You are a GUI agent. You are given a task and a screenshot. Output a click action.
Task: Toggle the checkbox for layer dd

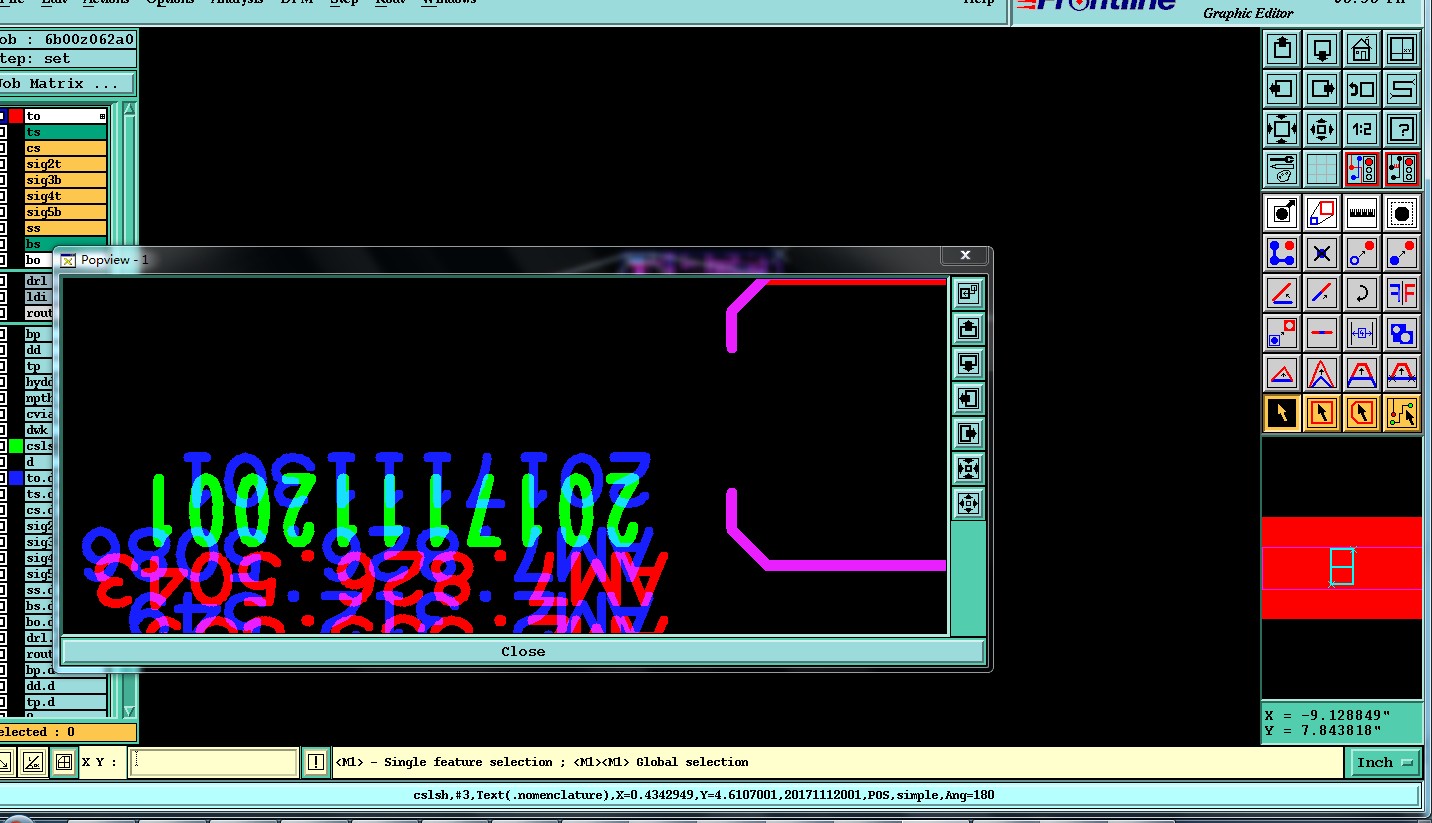tap(2, 350)
